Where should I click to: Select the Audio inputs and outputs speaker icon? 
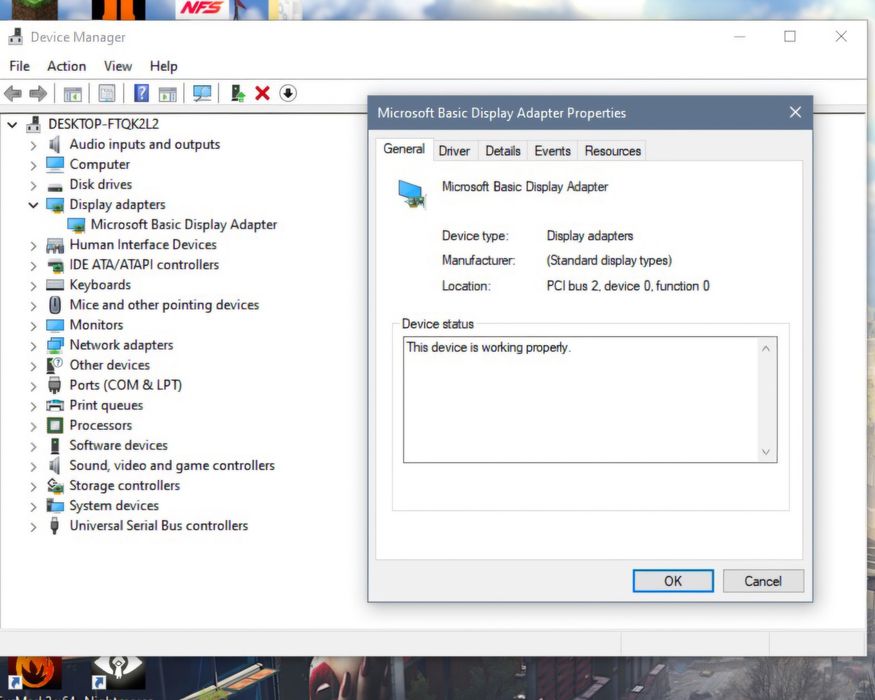pyautogui.click(x=55, y=145)
